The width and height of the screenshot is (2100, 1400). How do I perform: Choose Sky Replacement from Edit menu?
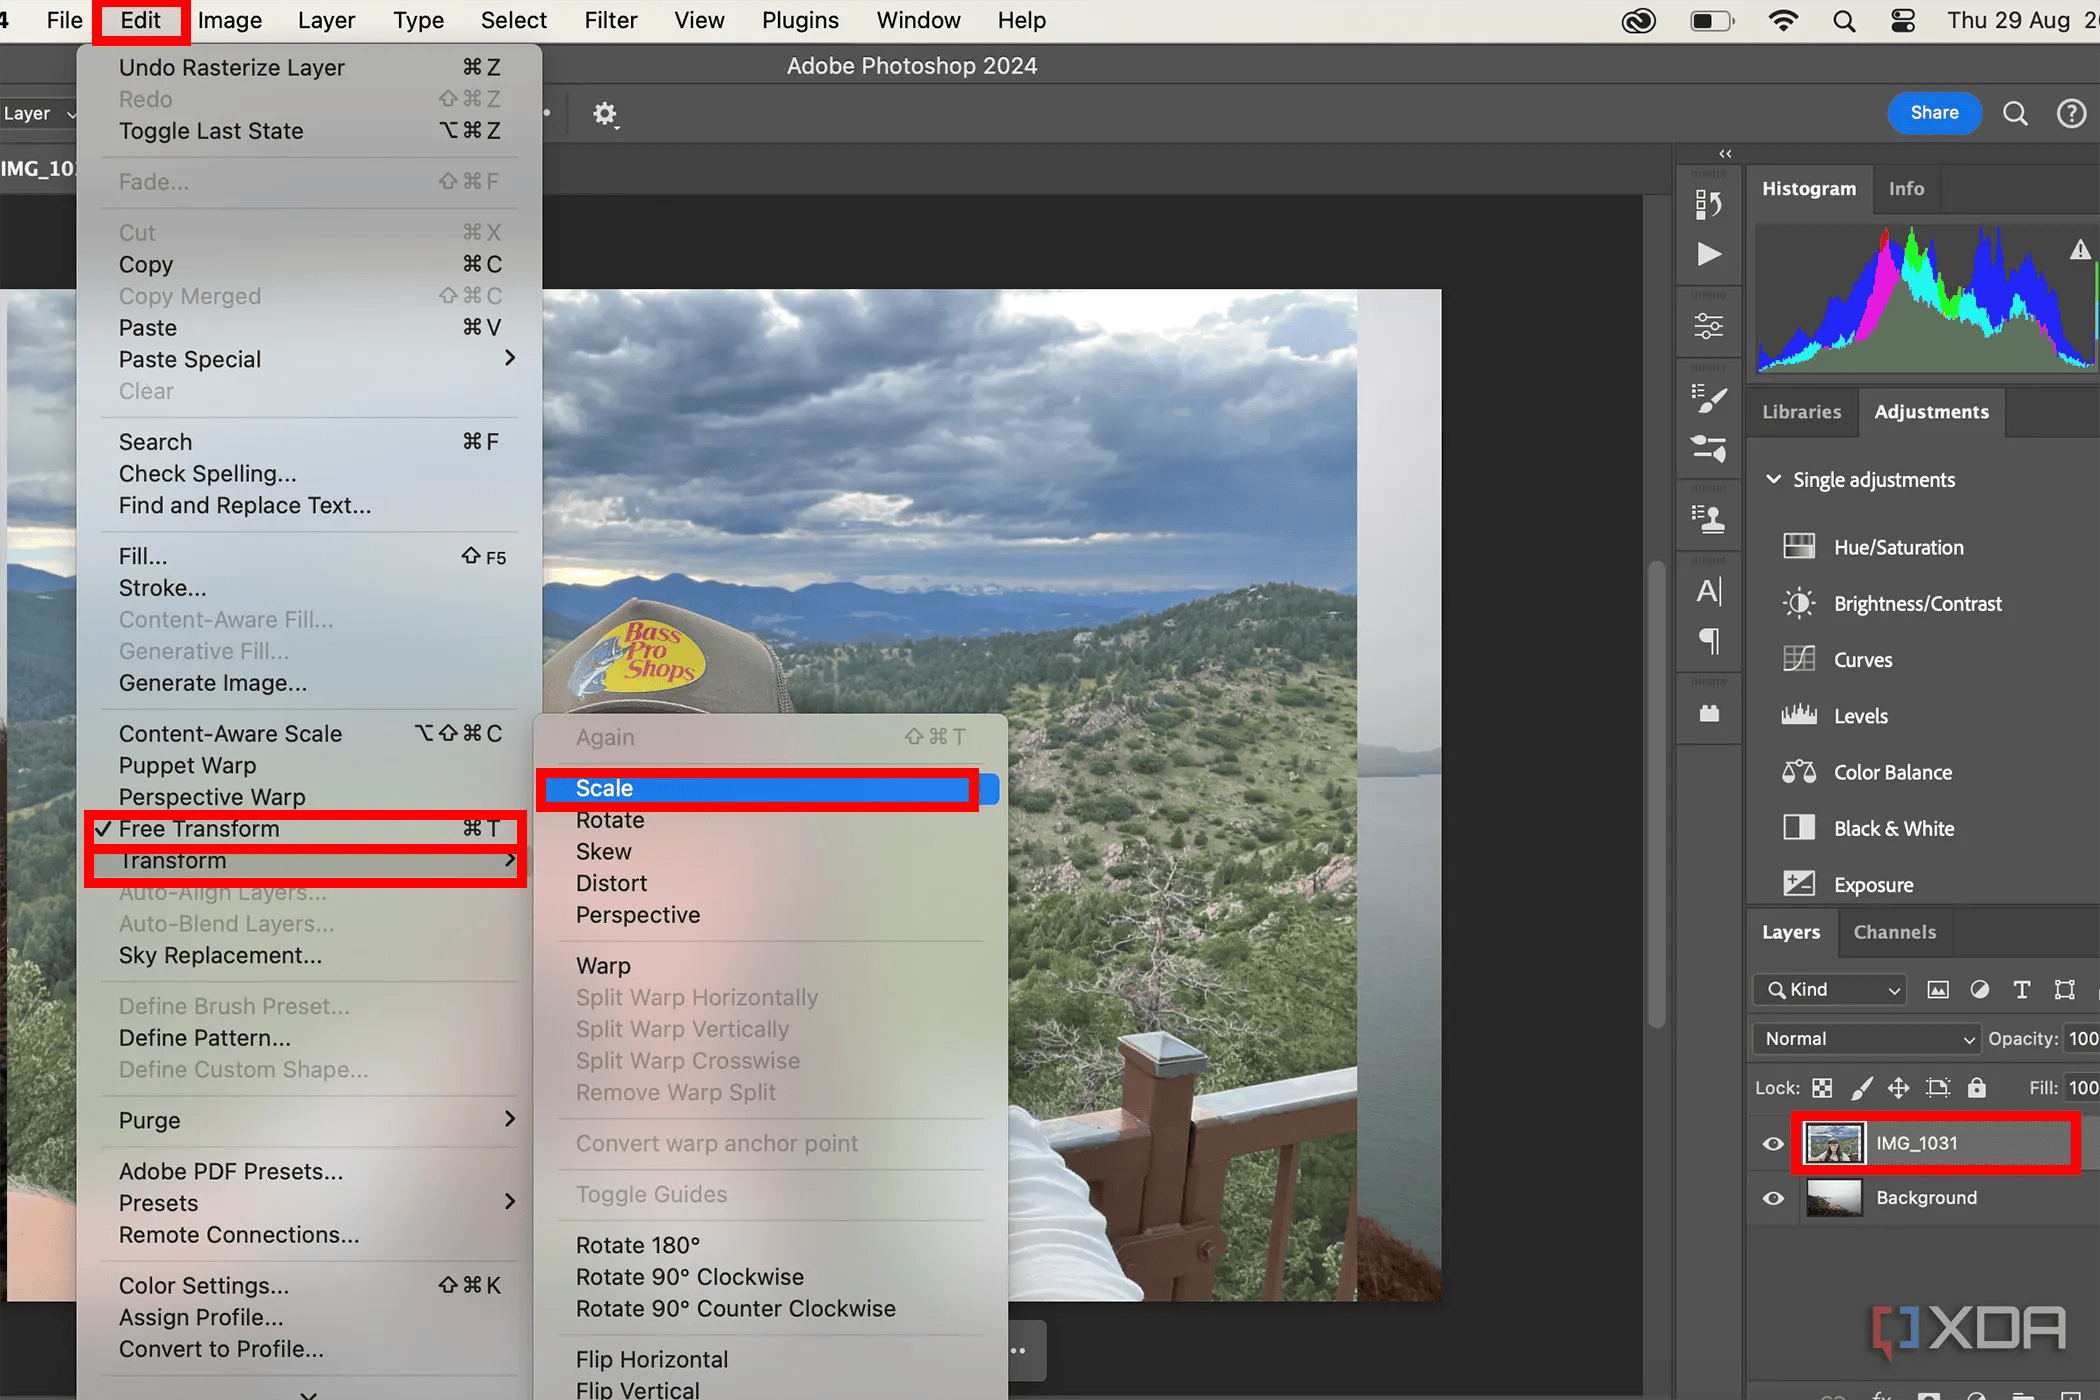(220, 955)
